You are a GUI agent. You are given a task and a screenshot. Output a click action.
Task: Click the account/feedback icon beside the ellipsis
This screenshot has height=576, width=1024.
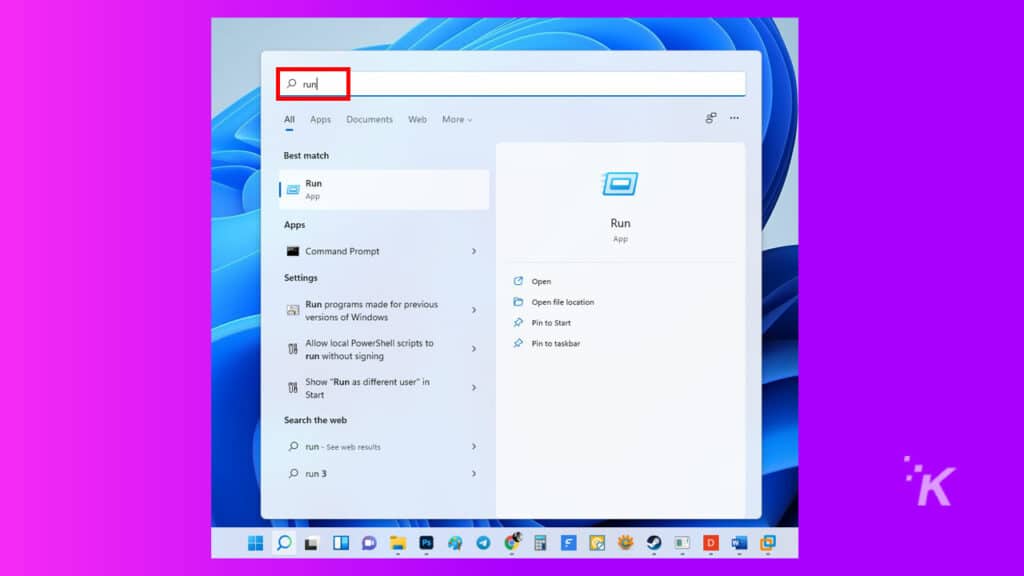click(711, 118)
